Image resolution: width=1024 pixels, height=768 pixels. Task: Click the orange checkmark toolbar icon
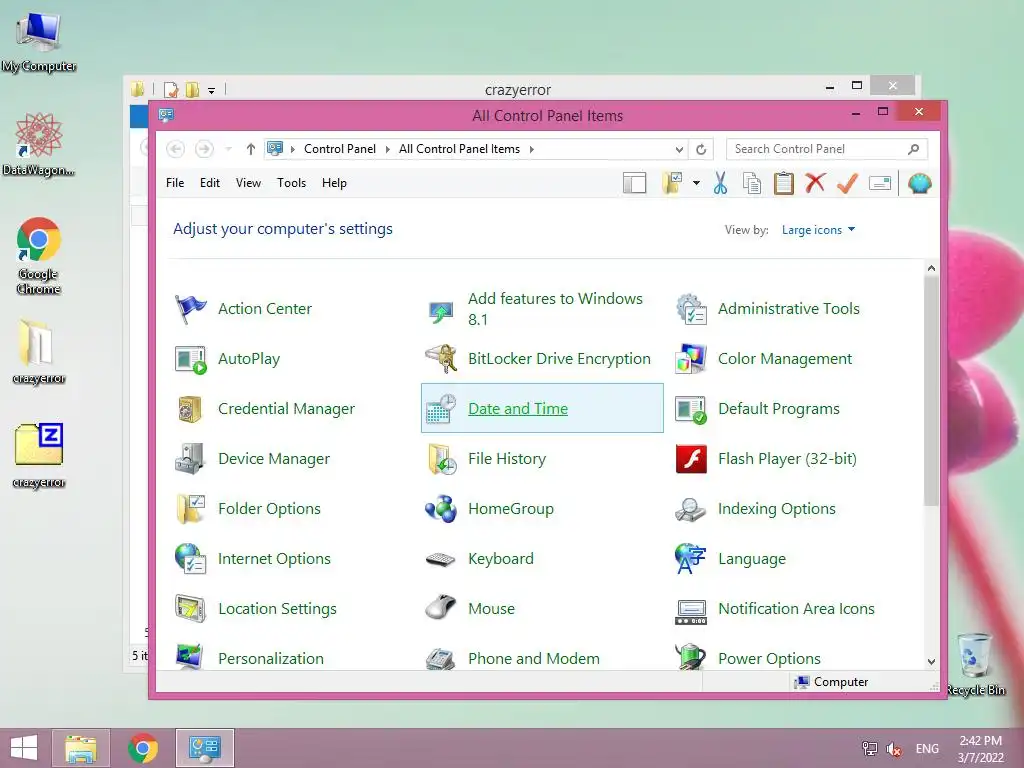(847, 184)
